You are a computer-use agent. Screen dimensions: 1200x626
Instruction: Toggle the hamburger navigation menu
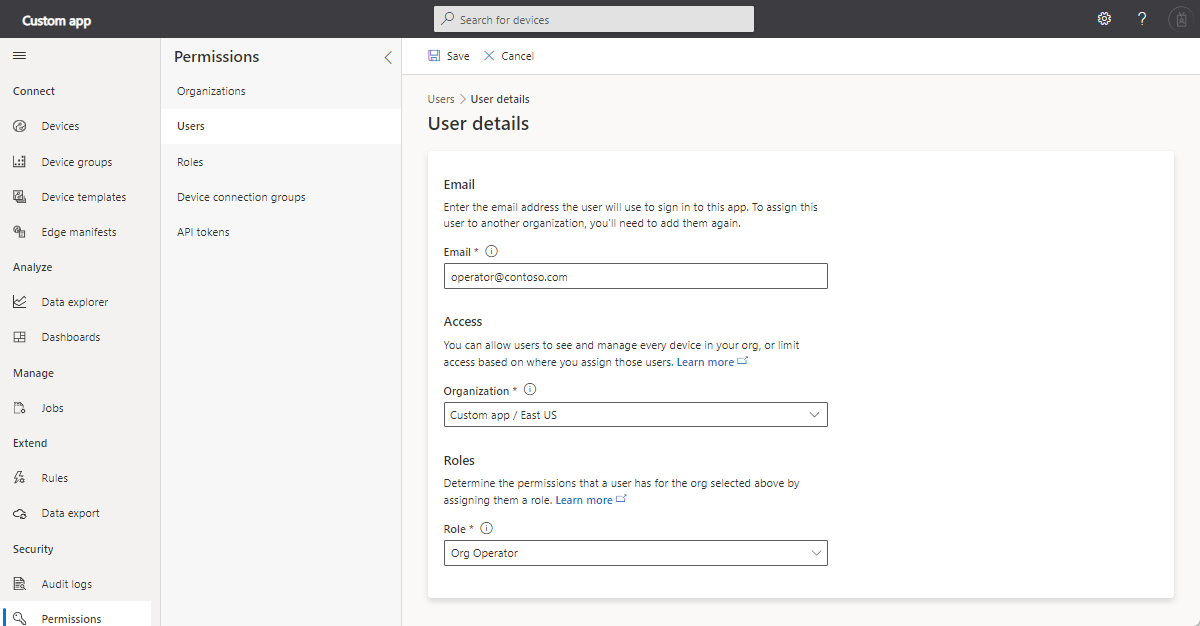pyautogui.click(x=19, y=56)
